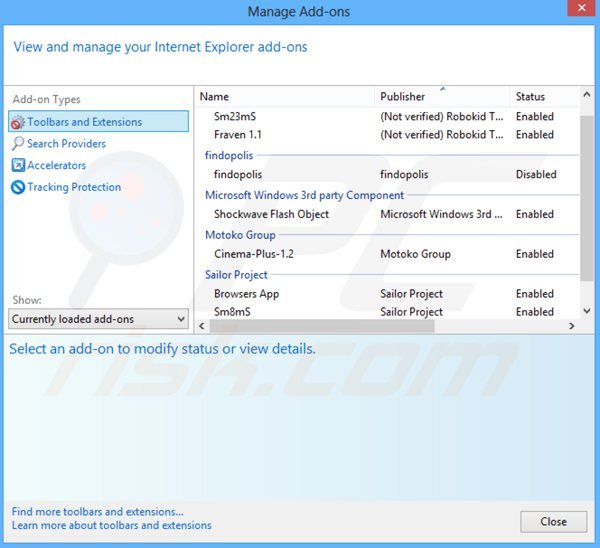Open the Show add-ons dropdown
600x548 pixels.
pyautogui.click(x=98, y=319)
